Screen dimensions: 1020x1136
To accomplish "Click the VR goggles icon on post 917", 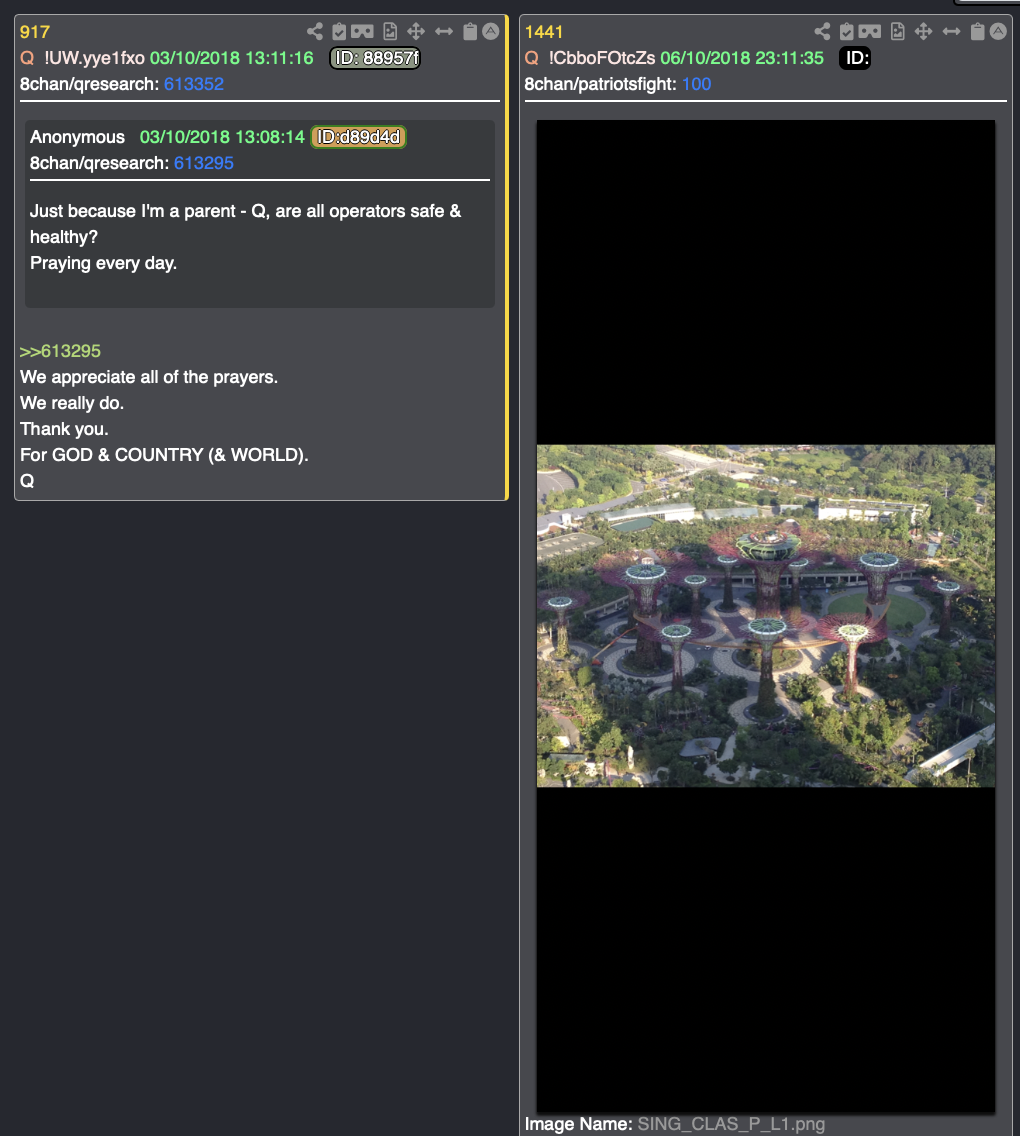I will tap(362, 31).
